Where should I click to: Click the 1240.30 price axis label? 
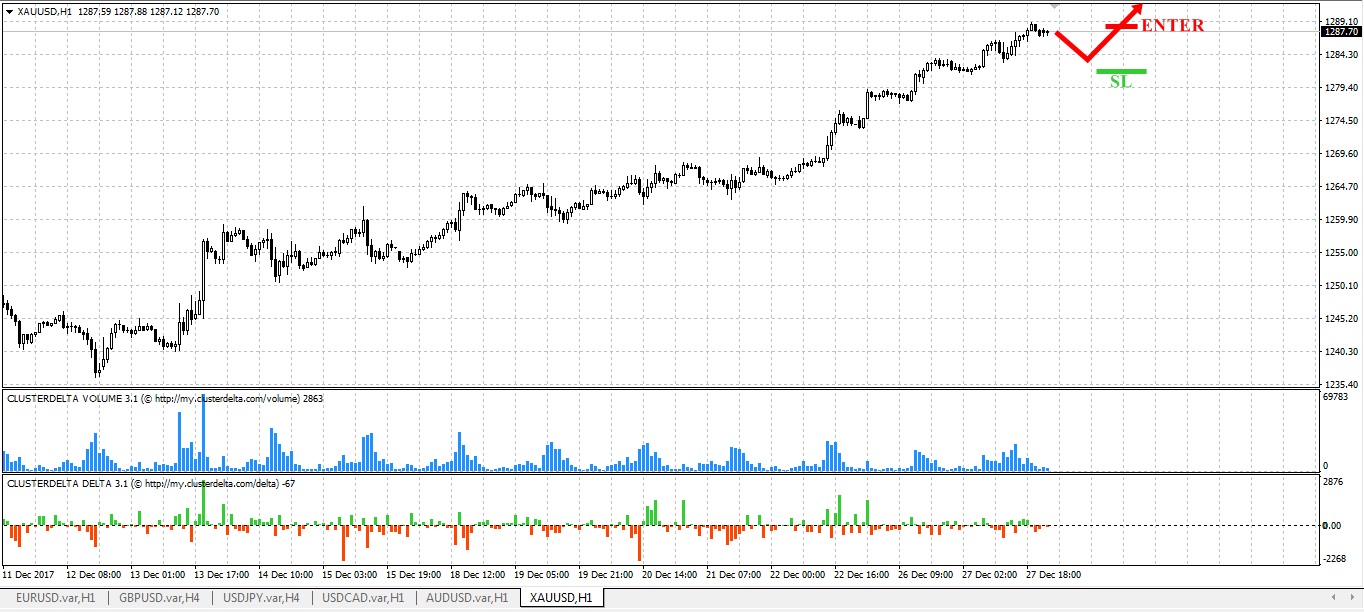pos(1340,352)
